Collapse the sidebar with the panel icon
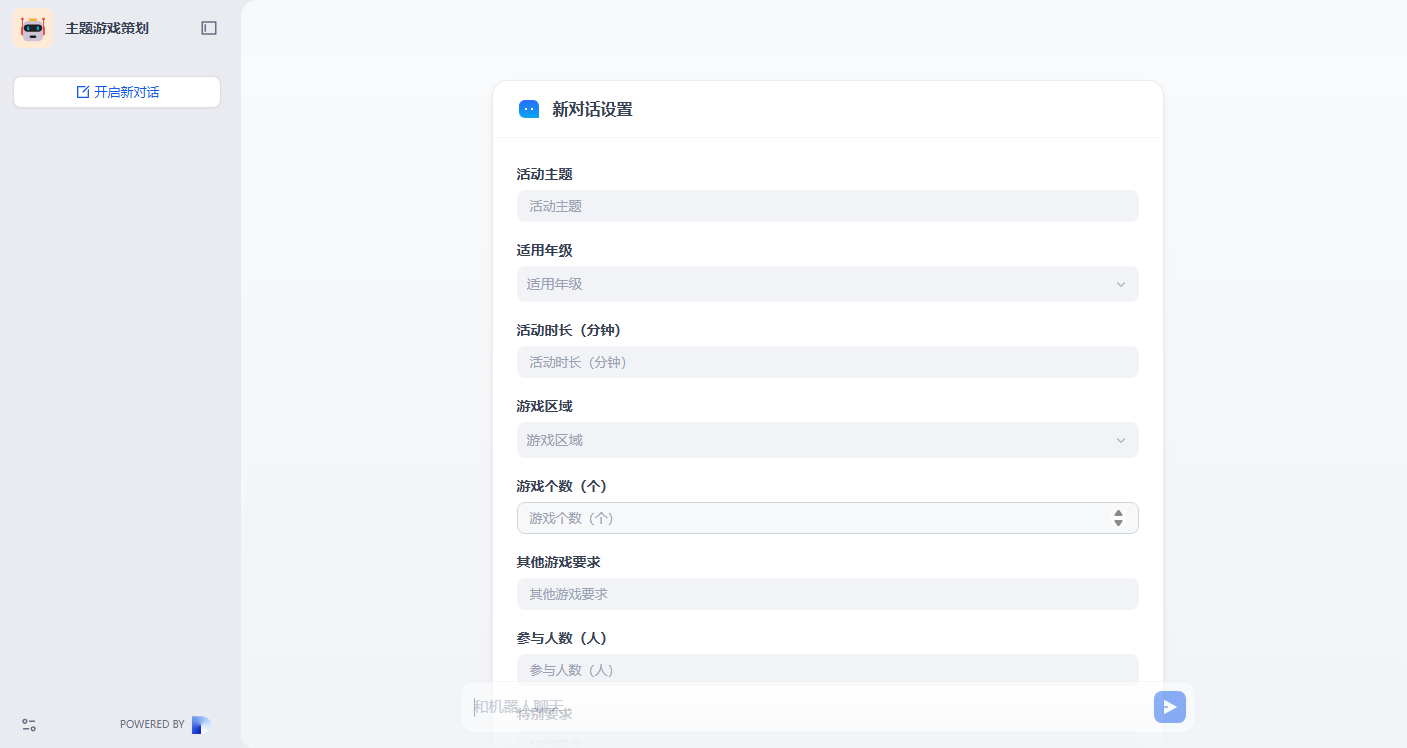 pos(209,28)
